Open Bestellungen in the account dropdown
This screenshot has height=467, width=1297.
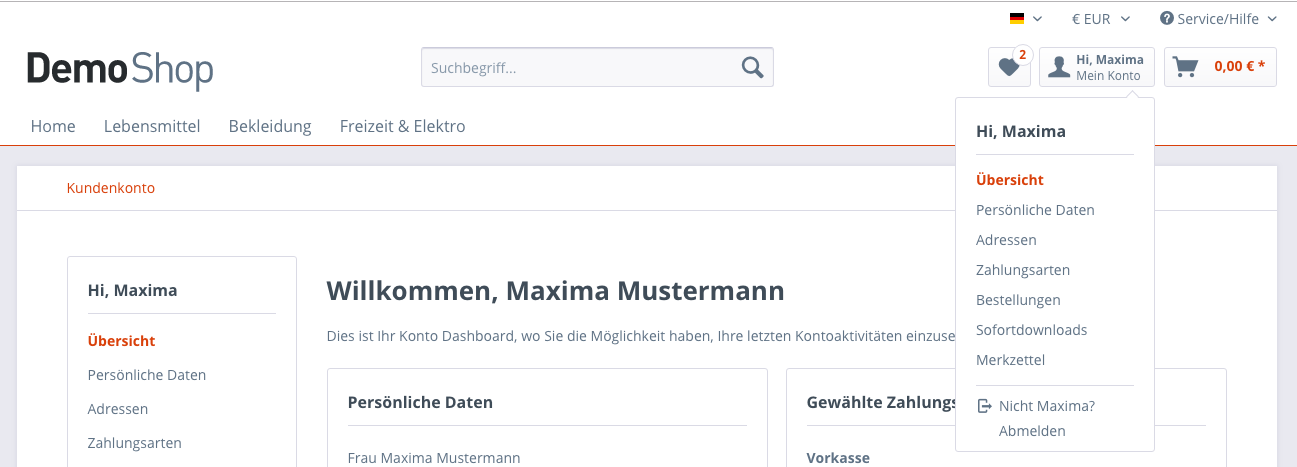pos(1018,300)
